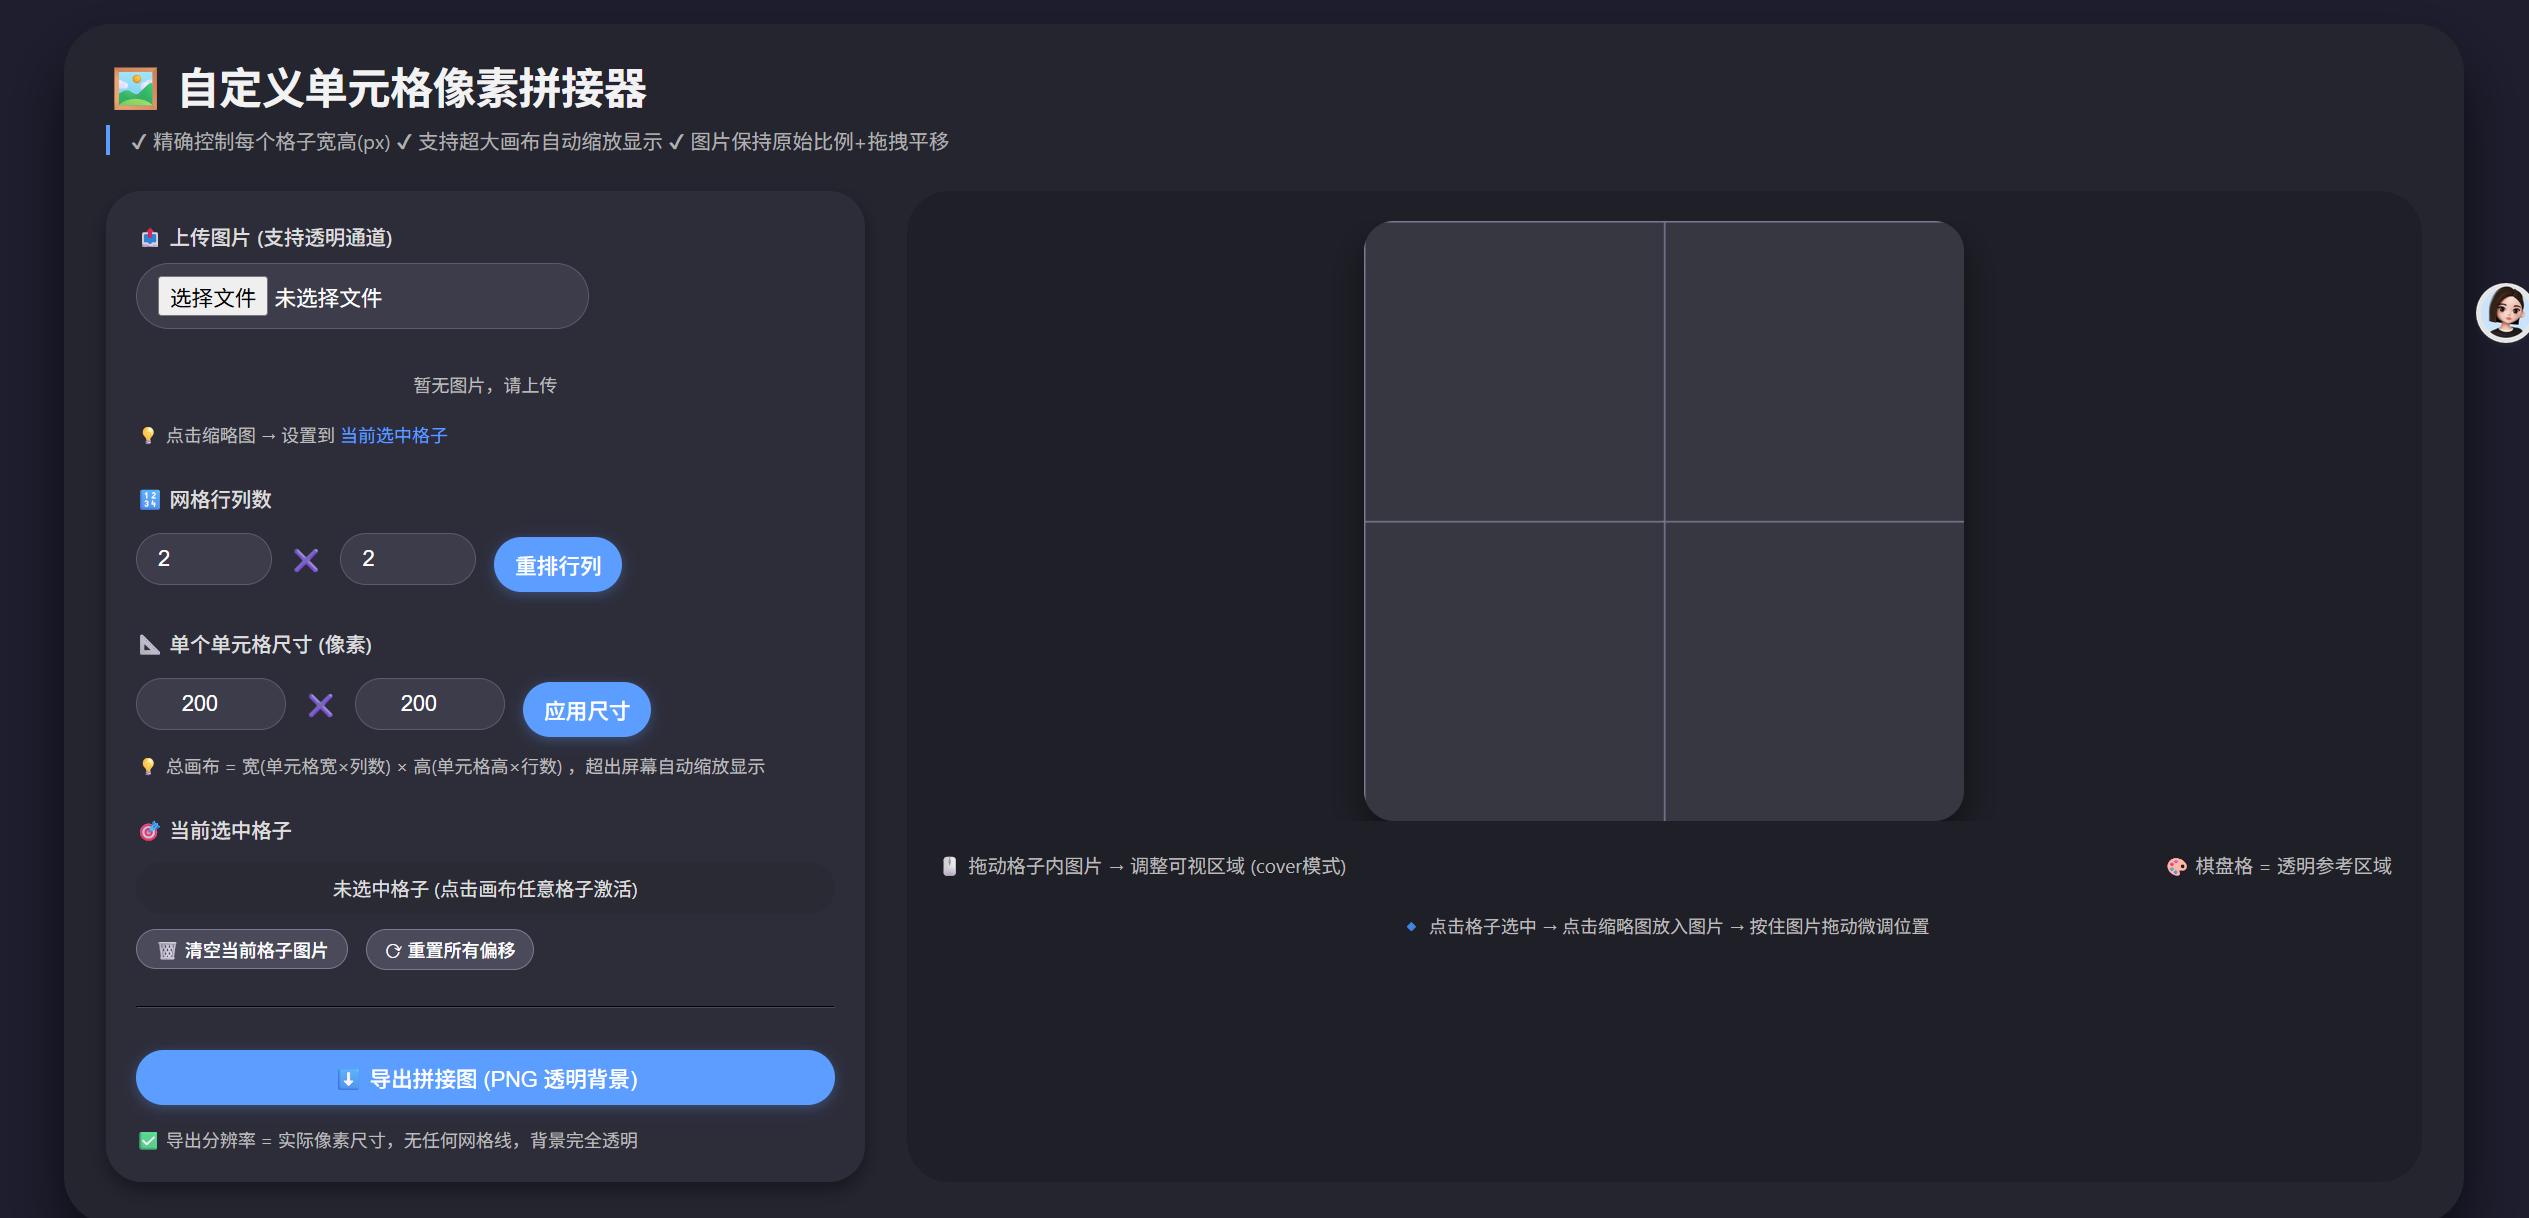Viewport: 2529px width, 1218px height.
Task: Apply cell size with 应用尺寸 button
Action: pyautogui.click(x=587, y=710)
